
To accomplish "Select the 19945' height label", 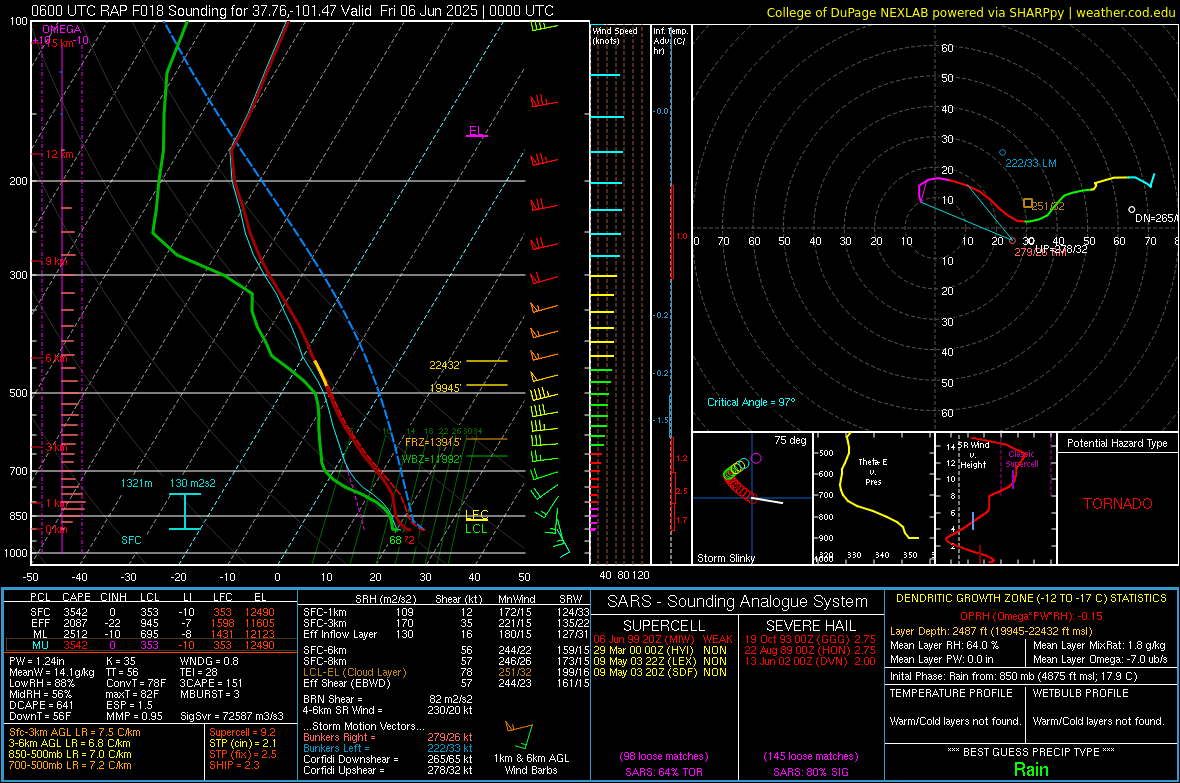I will [x=445, y=388].
